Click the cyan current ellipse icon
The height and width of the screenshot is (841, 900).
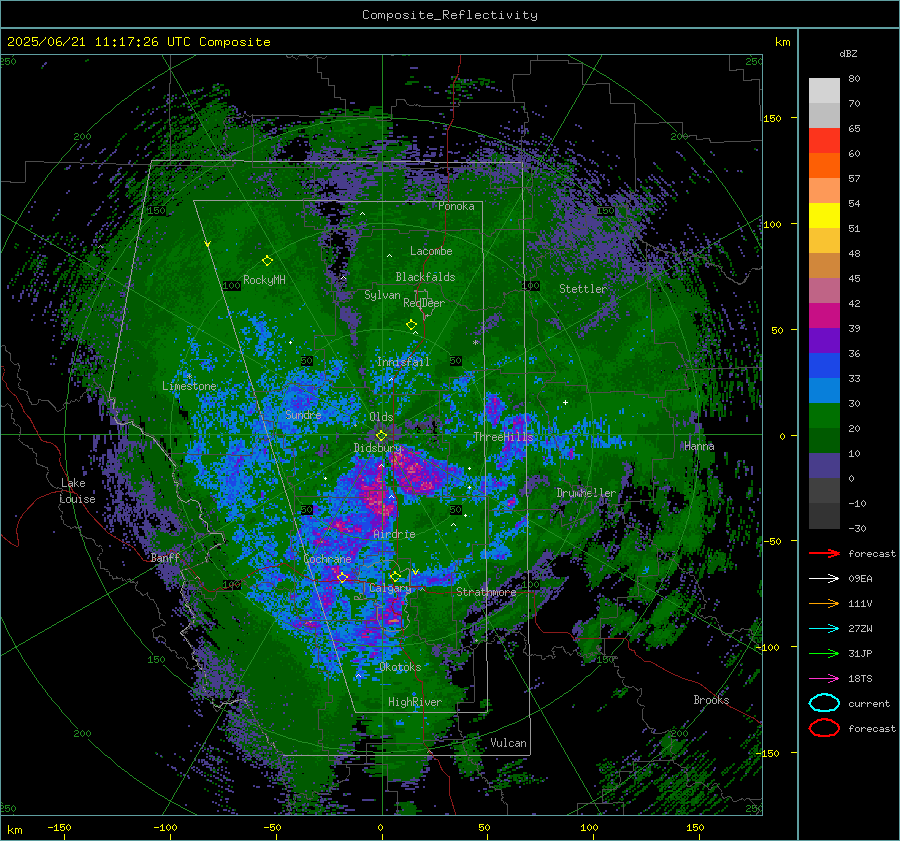(x=824, y=703)
